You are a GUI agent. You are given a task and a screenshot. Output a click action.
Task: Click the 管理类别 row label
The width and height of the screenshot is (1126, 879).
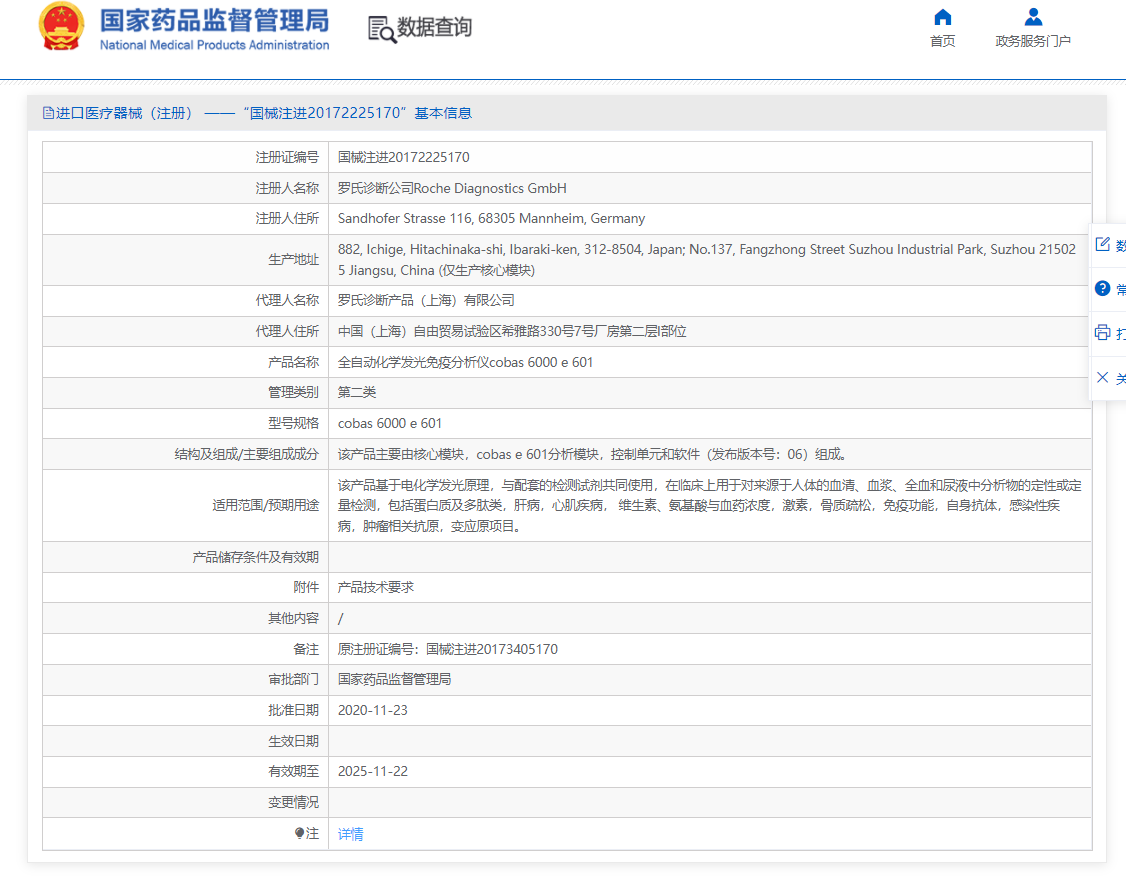pos(294,392)
